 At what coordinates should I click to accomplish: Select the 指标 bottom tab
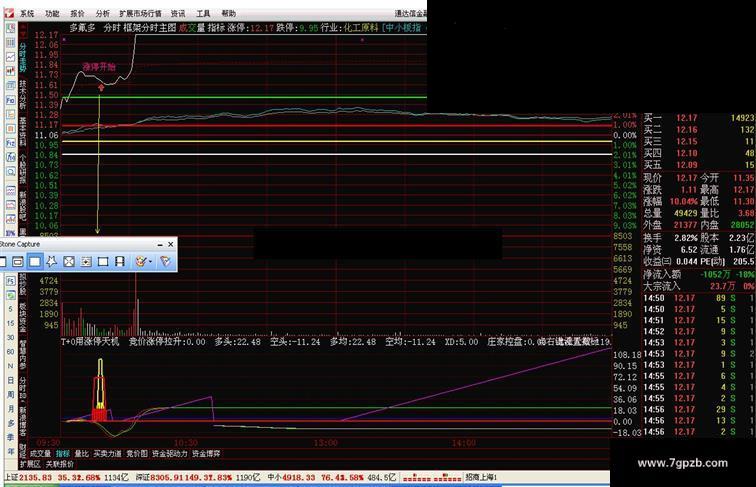pyautogui.click(x=63, y=454)
